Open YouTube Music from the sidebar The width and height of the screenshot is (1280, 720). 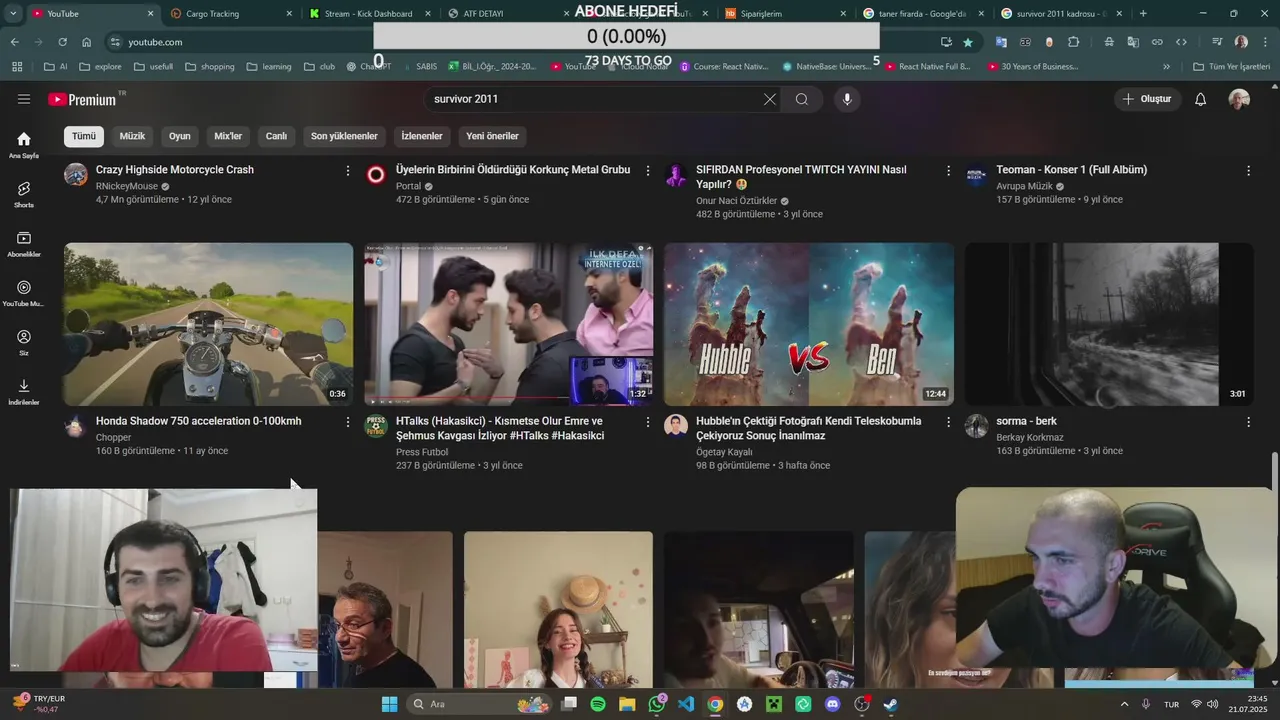click(24, 293)
